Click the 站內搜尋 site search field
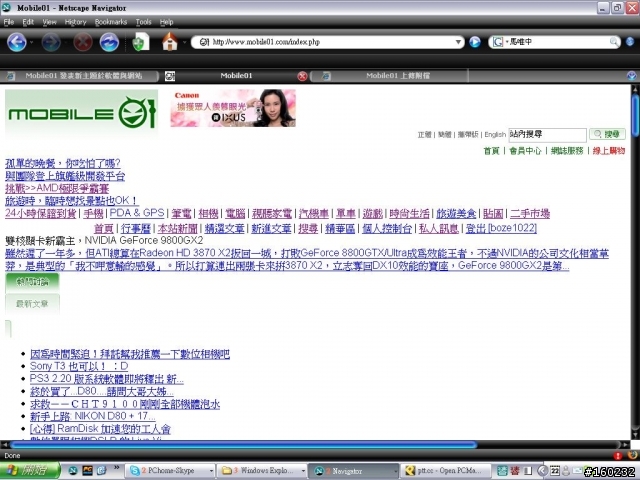This screenshot has height=480, width=640. 547,134
